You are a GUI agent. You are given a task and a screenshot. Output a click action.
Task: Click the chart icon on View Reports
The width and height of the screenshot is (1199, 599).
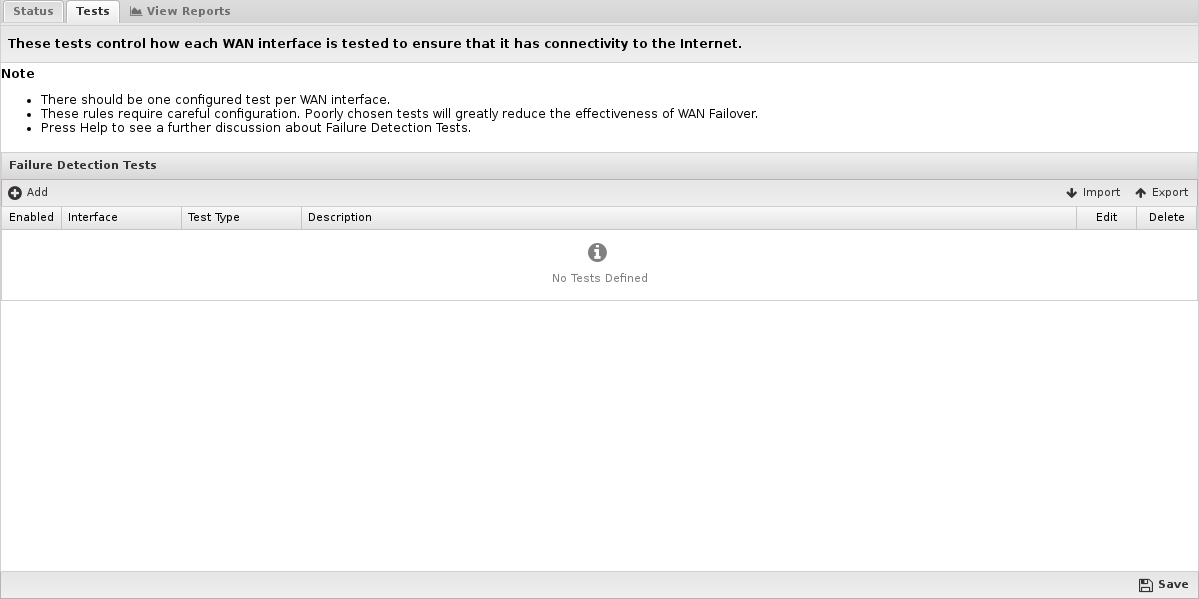(136, 12)
